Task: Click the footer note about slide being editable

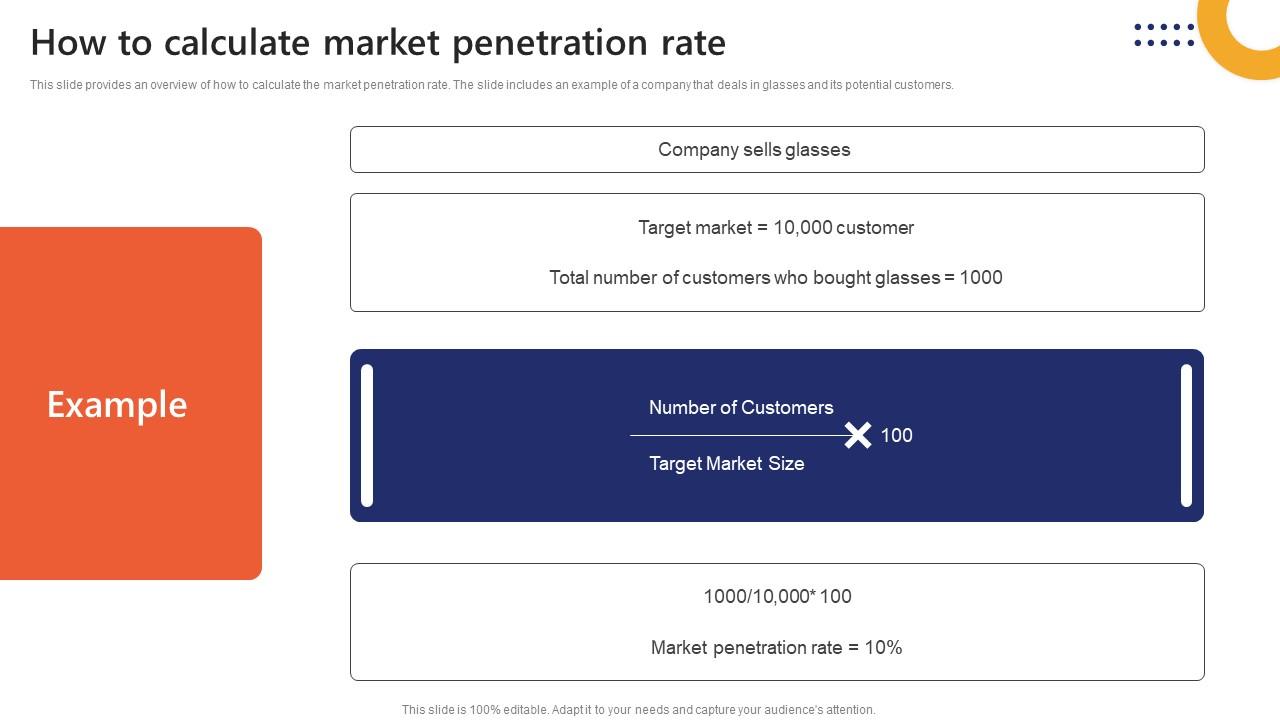Action: [638, 710]
